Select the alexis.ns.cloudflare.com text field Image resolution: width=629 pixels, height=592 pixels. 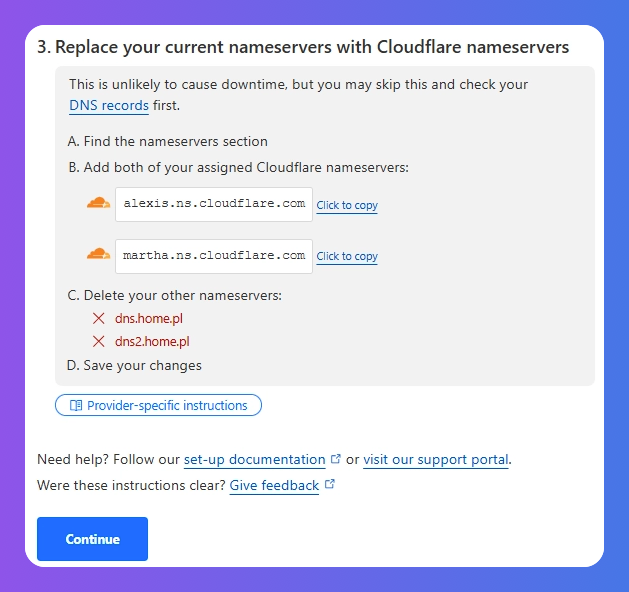pyautogui.click(x=214, y=204)
